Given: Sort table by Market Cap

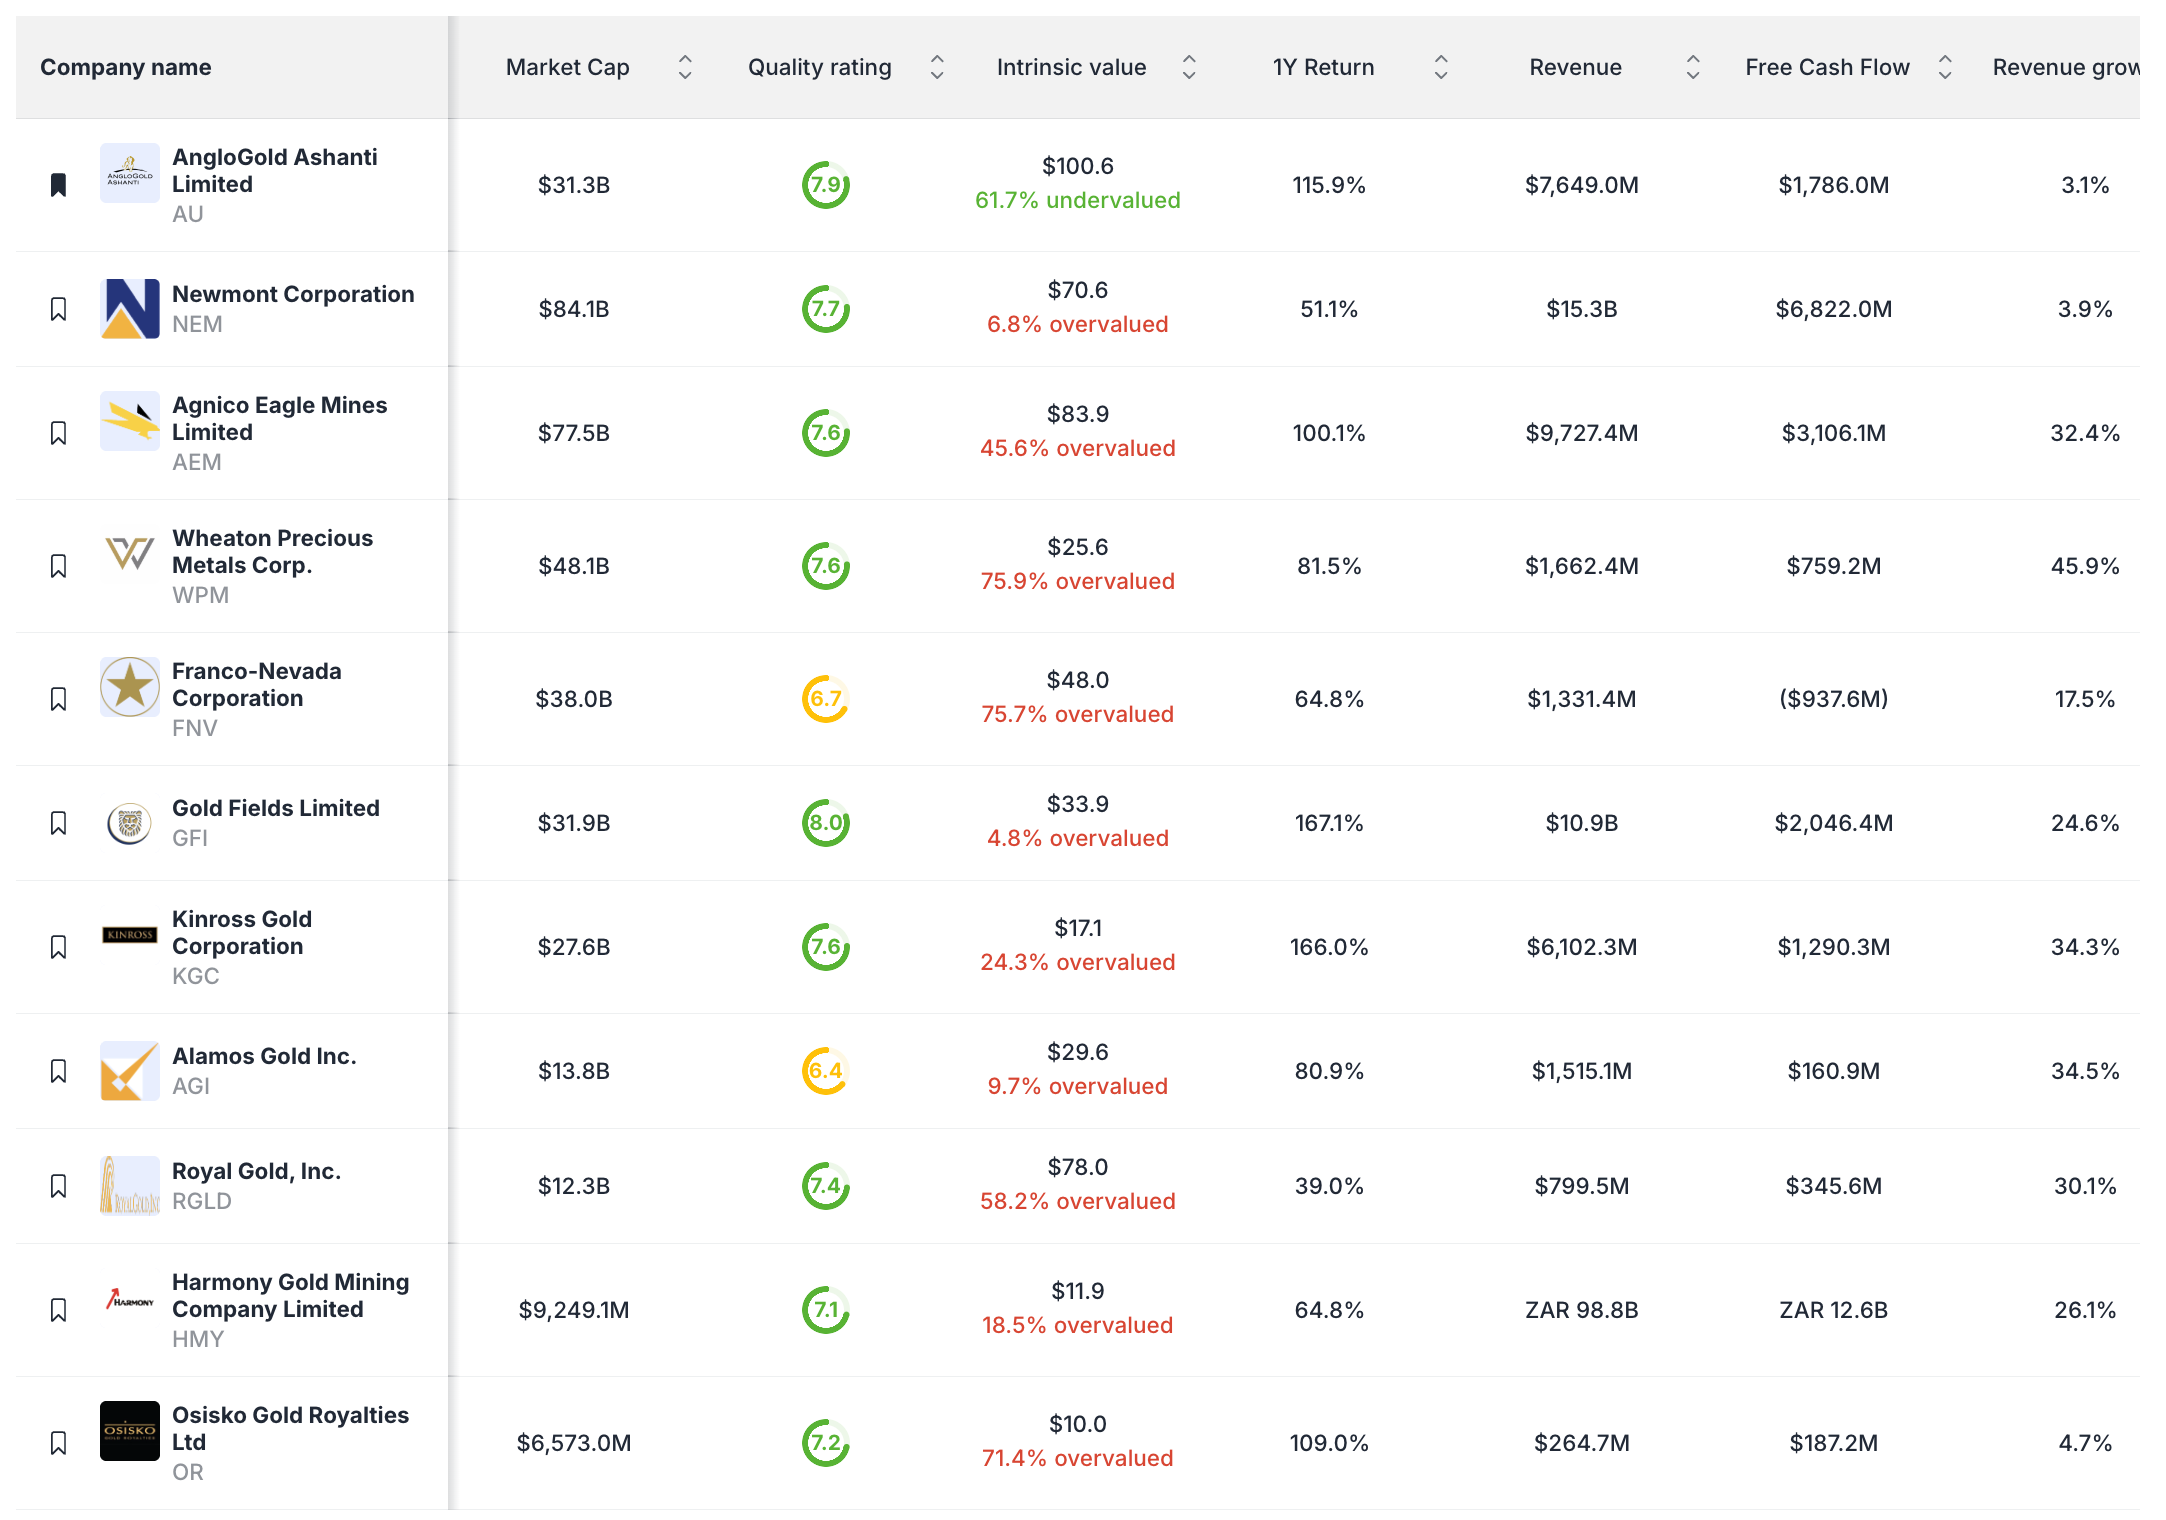Looking at the screenshot, I should [685, 67].
